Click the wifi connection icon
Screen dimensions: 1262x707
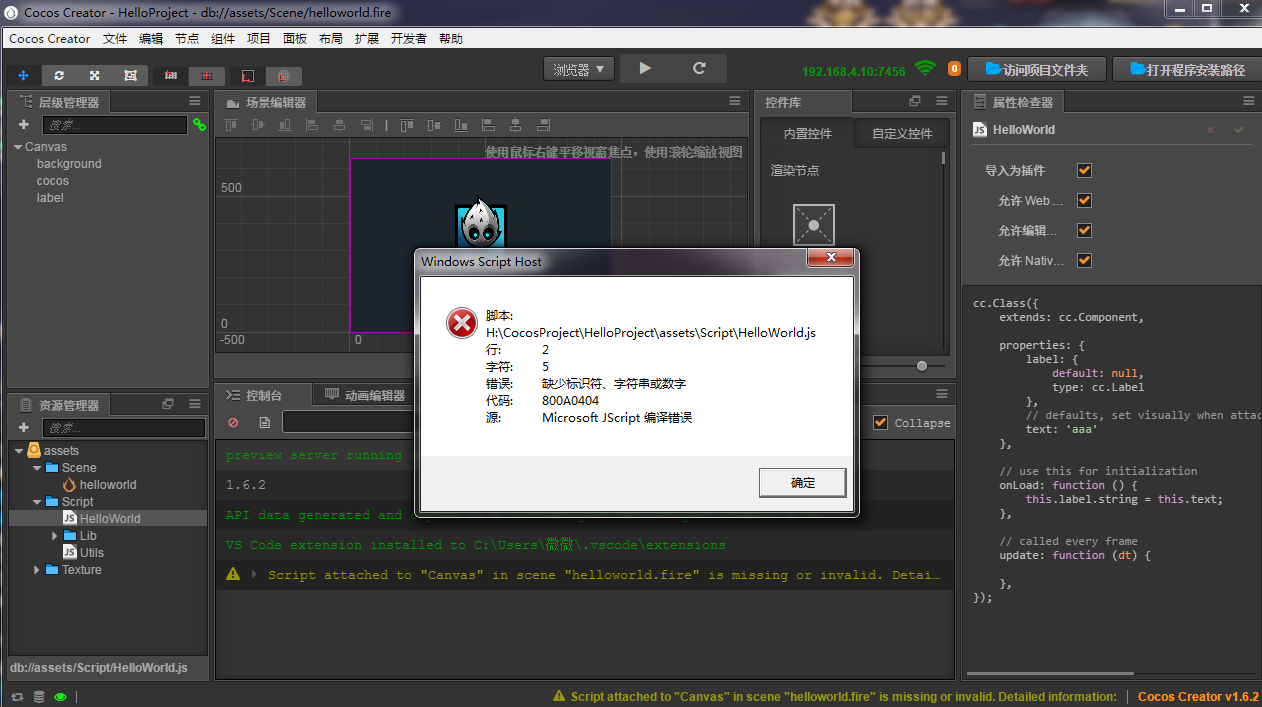[925, 68]
